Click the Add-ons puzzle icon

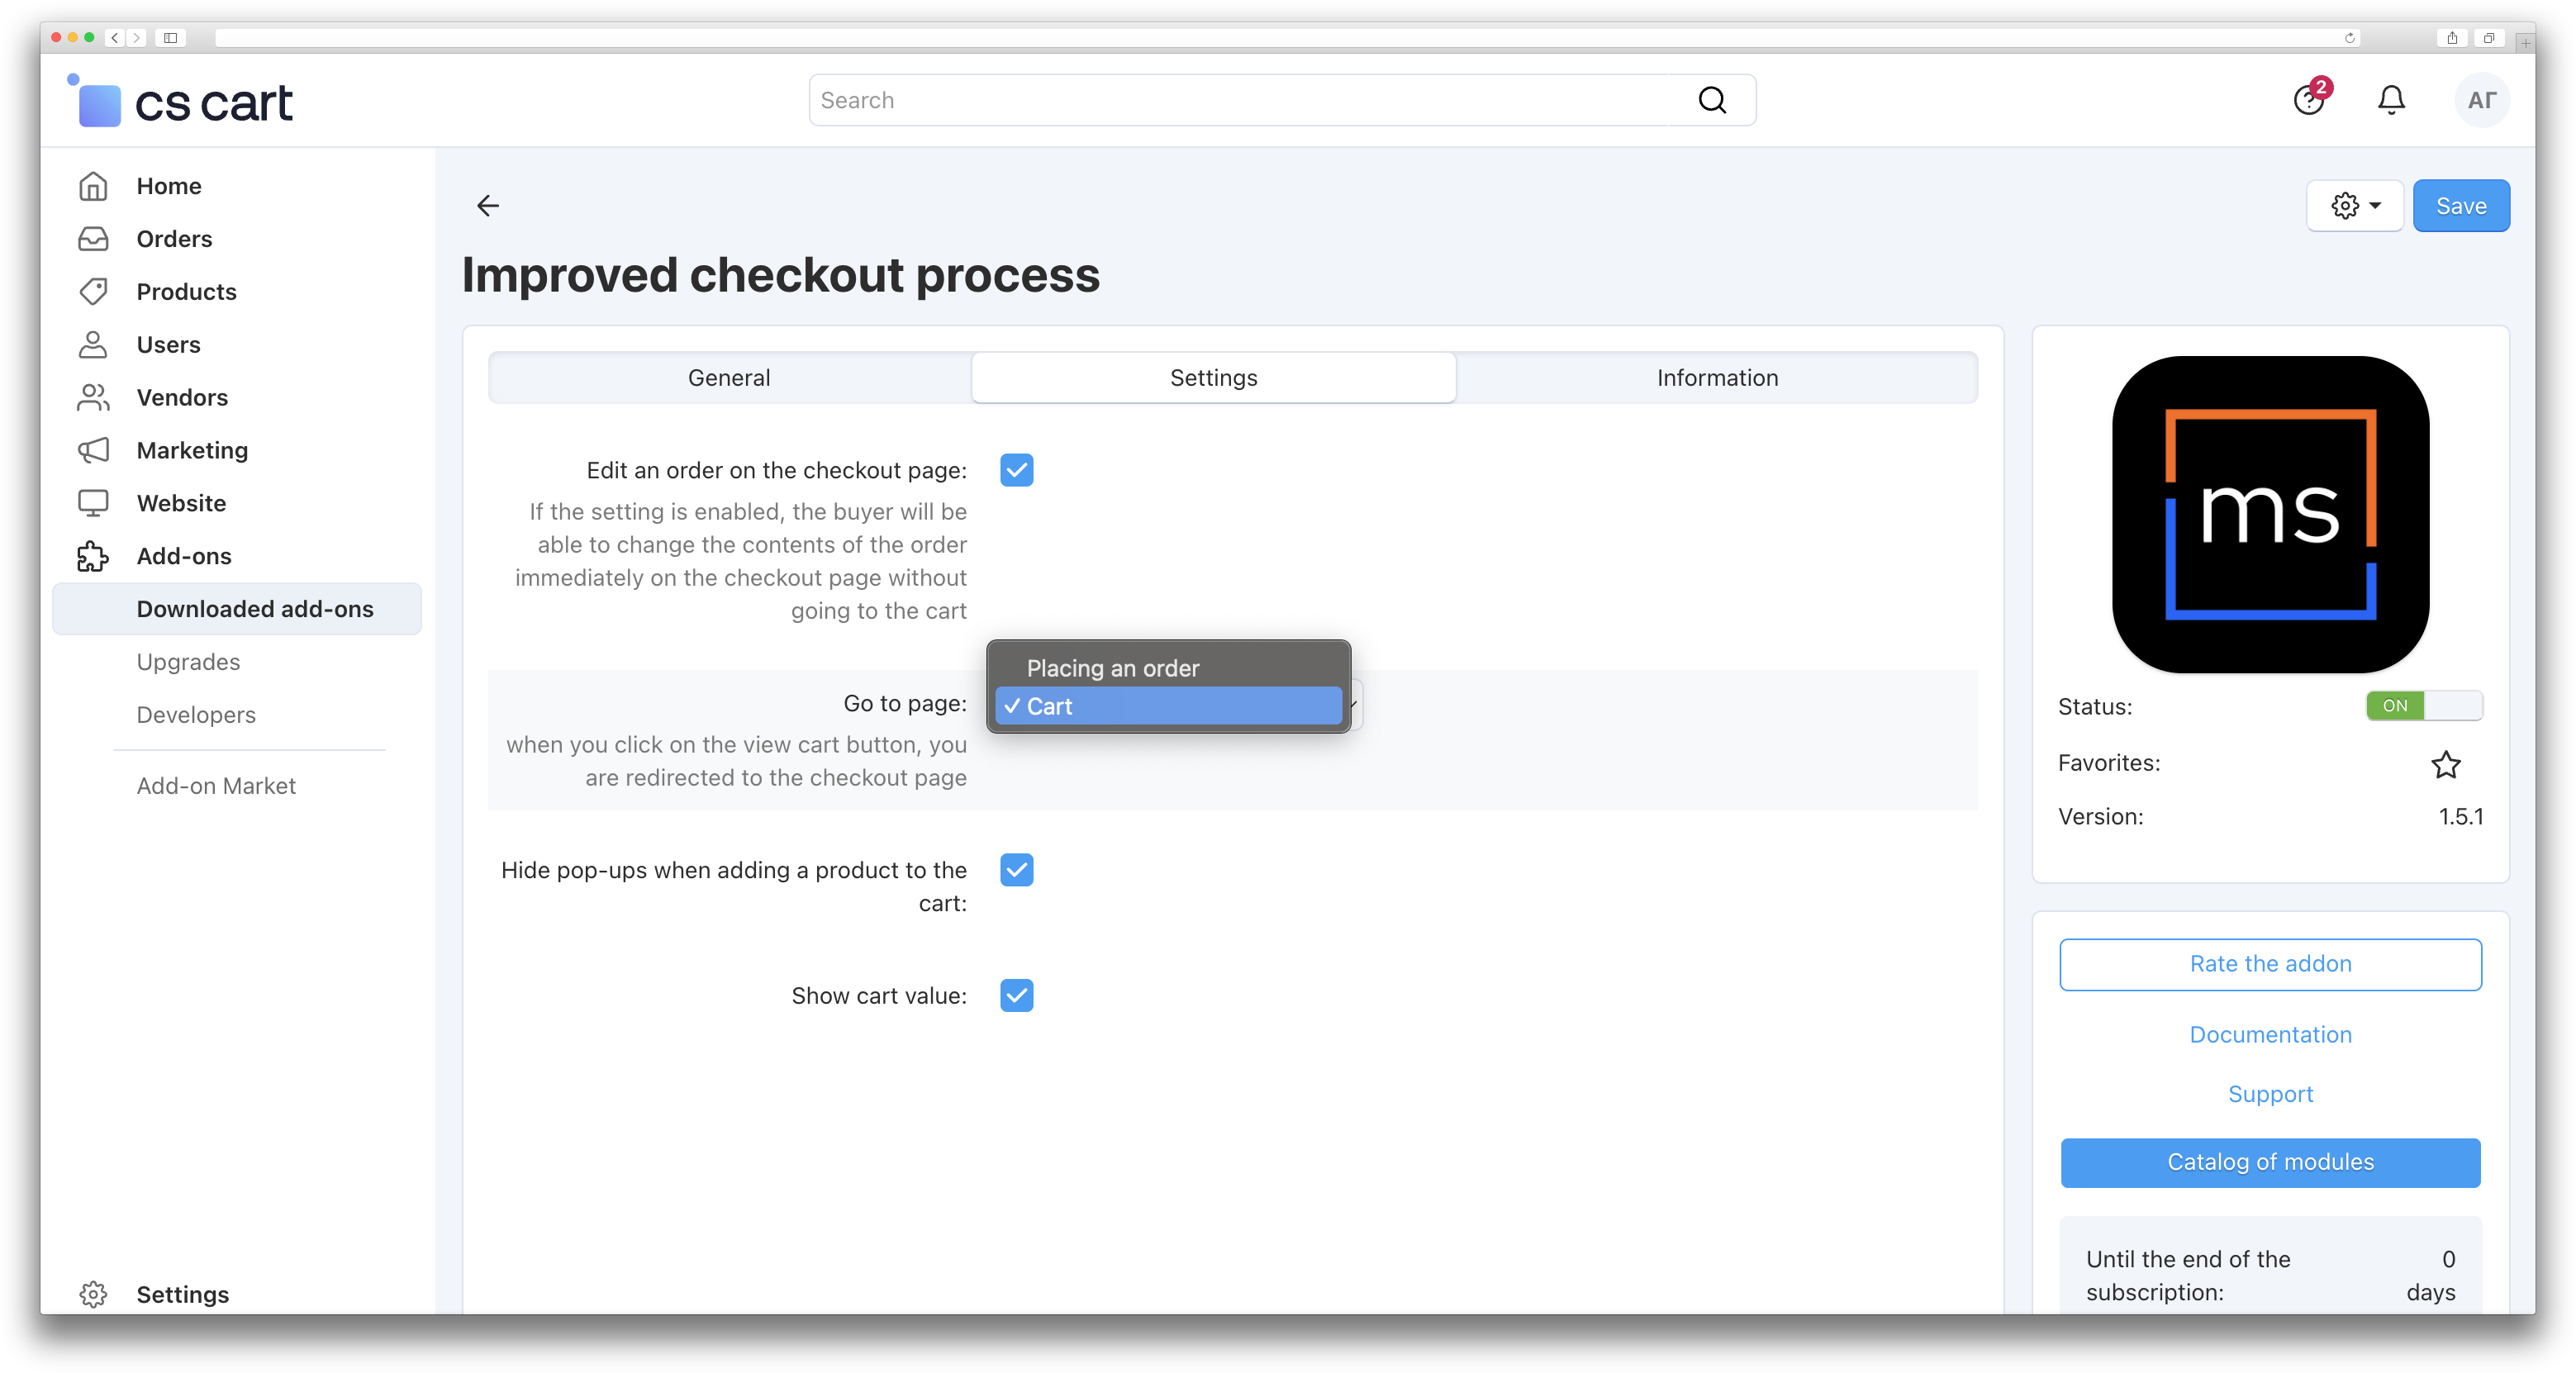(x=93, y=556)
